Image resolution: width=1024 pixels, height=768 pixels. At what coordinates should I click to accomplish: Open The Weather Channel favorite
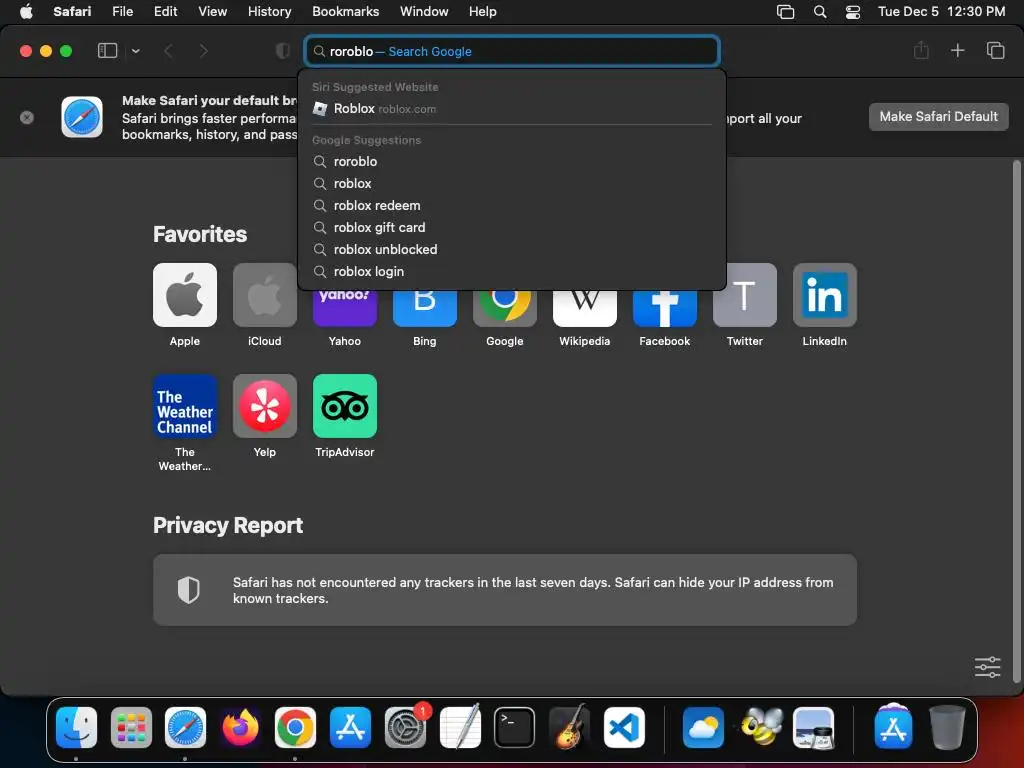coord(185,406)
